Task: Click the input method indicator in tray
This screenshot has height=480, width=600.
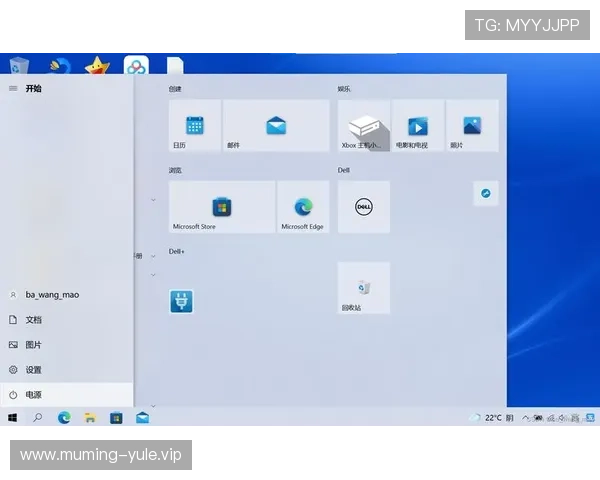Action: pyautogui.click(x=575, y=418)
